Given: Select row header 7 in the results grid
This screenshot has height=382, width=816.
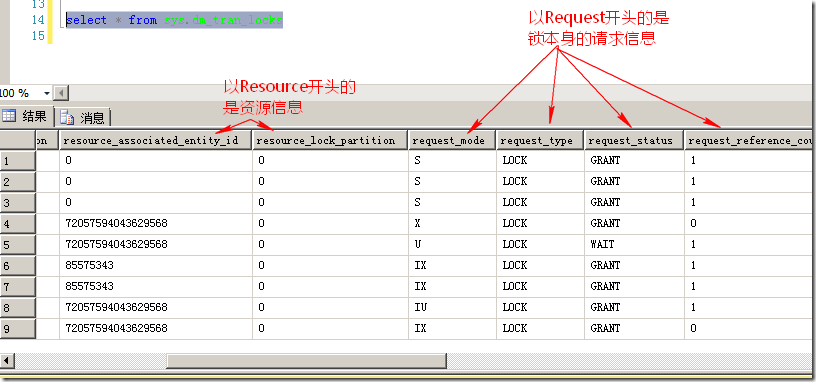Looking at the screenshot, I should click(x=18, y=287).
